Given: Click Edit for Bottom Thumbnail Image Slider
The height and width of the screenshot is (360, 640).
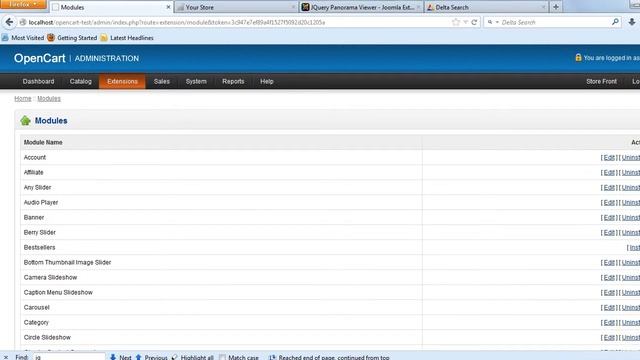Looking at the screenshot, I should tap(609, 262).
